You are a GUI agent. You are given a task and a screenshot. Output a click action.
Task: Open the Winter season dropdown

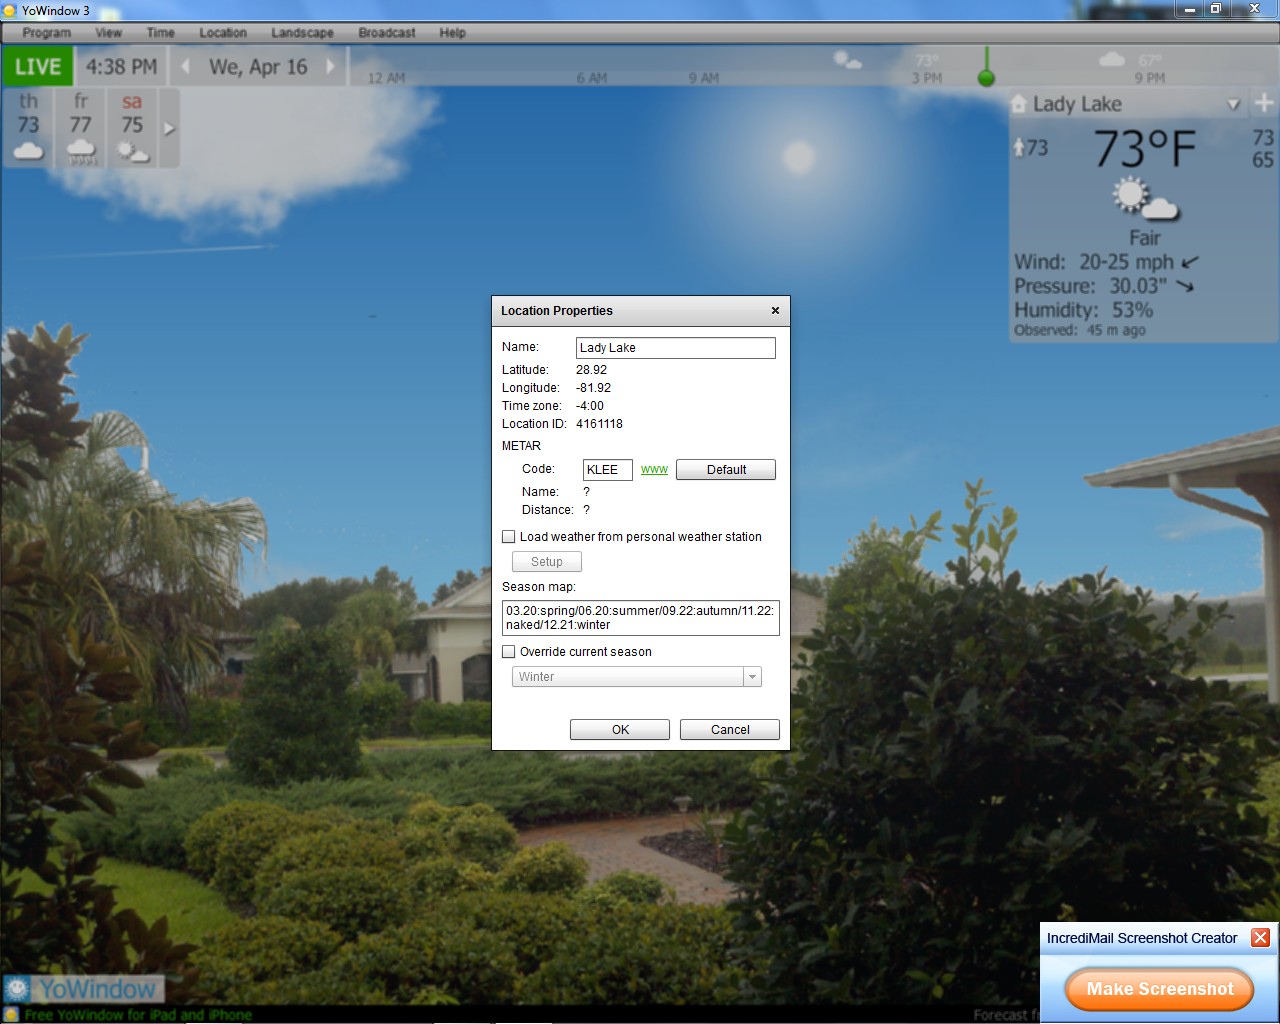coord(752,677)
